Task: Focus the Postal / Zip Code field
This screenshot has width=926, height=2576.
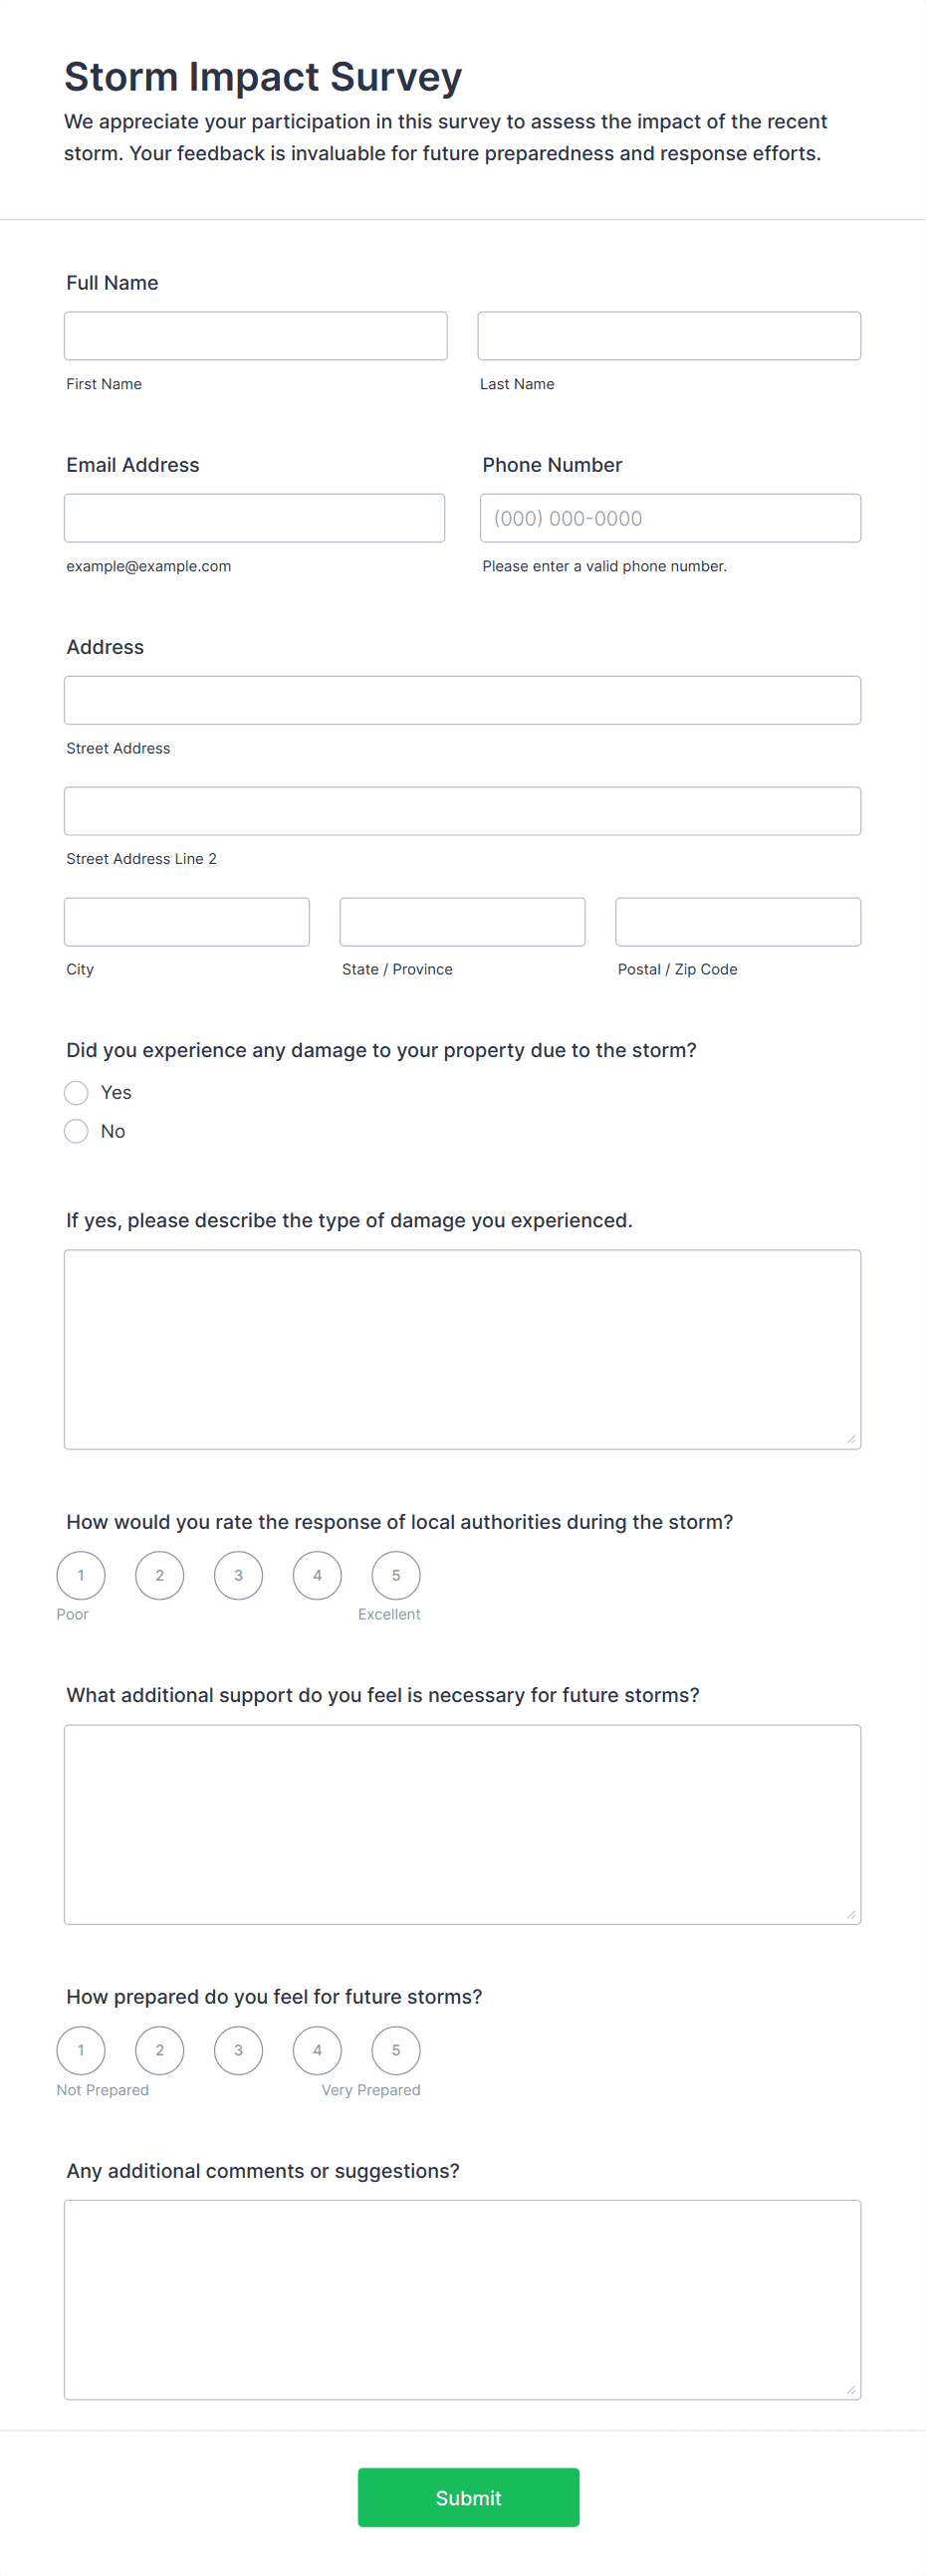Action: (738, 922)
